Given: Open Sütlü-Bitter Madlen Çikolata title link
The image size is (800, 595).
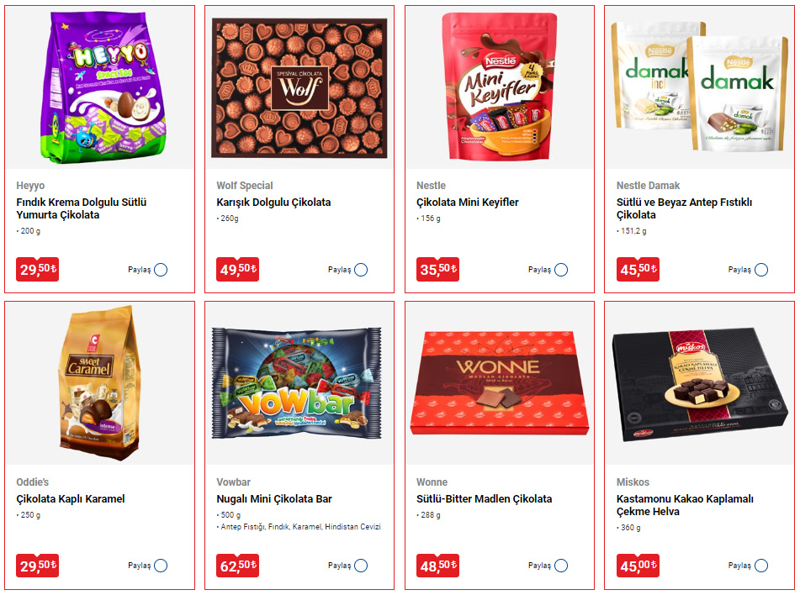Looking at the screenshot, I should pyautogui.click(x=484, y=499).
